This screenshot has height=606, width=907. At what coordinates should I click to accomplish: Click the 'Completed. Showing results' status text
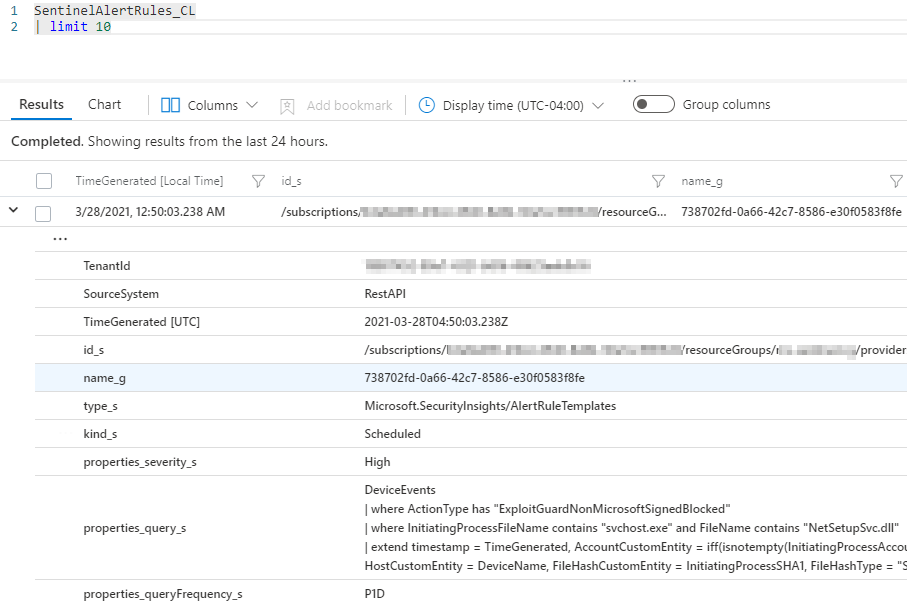[x=169, y=141]
